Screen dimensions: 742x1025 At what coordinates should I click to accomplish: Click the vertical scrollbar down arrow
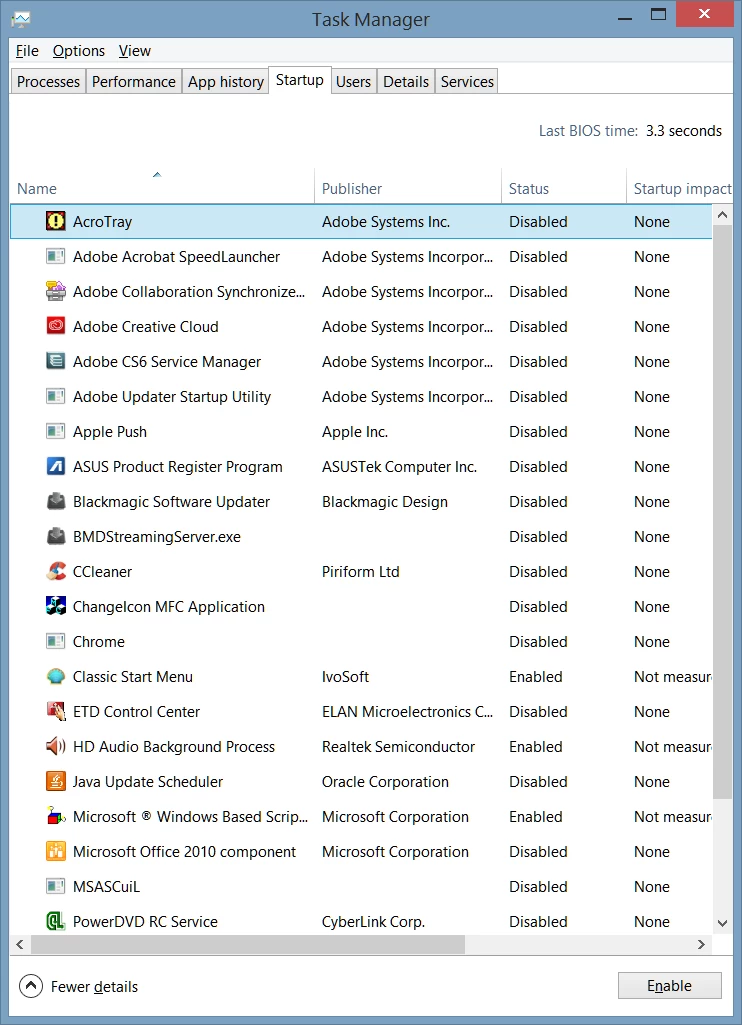(x=722, y=923)
